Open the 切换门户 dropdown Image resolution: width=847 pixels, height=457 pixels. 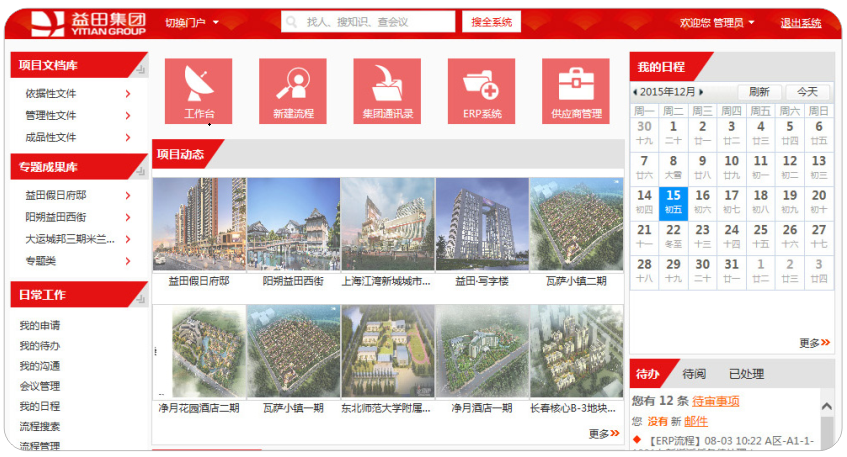click(192, 22)
